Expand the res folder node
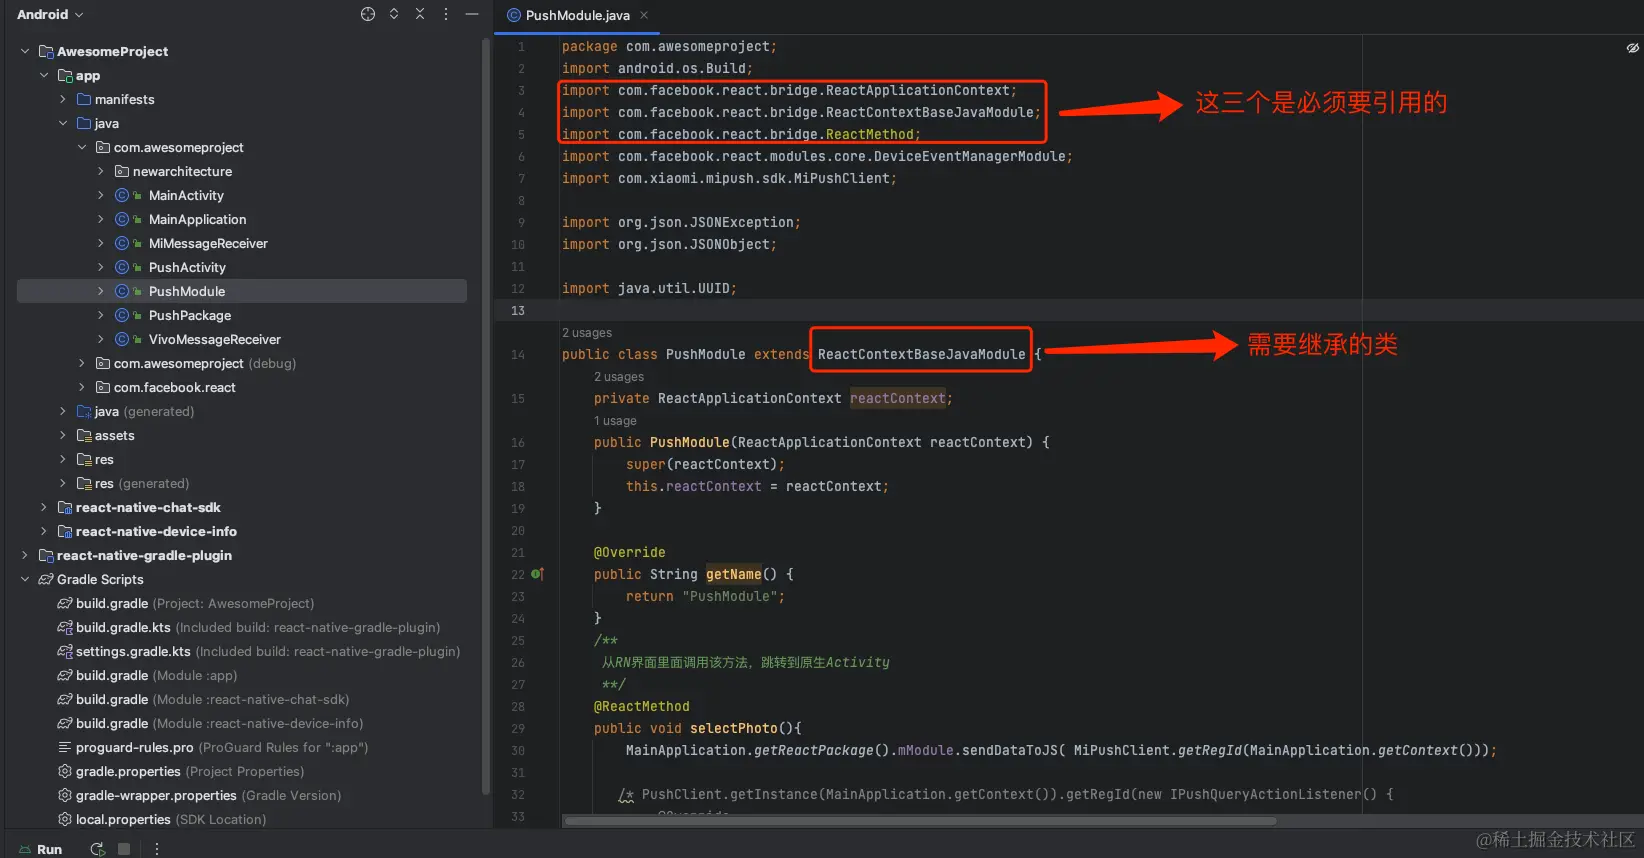1644x858 pixels. tap(63, 459)
